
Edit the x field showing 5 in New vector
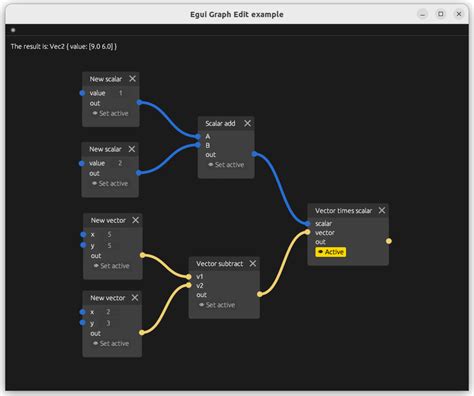click(x=109, y=234)
